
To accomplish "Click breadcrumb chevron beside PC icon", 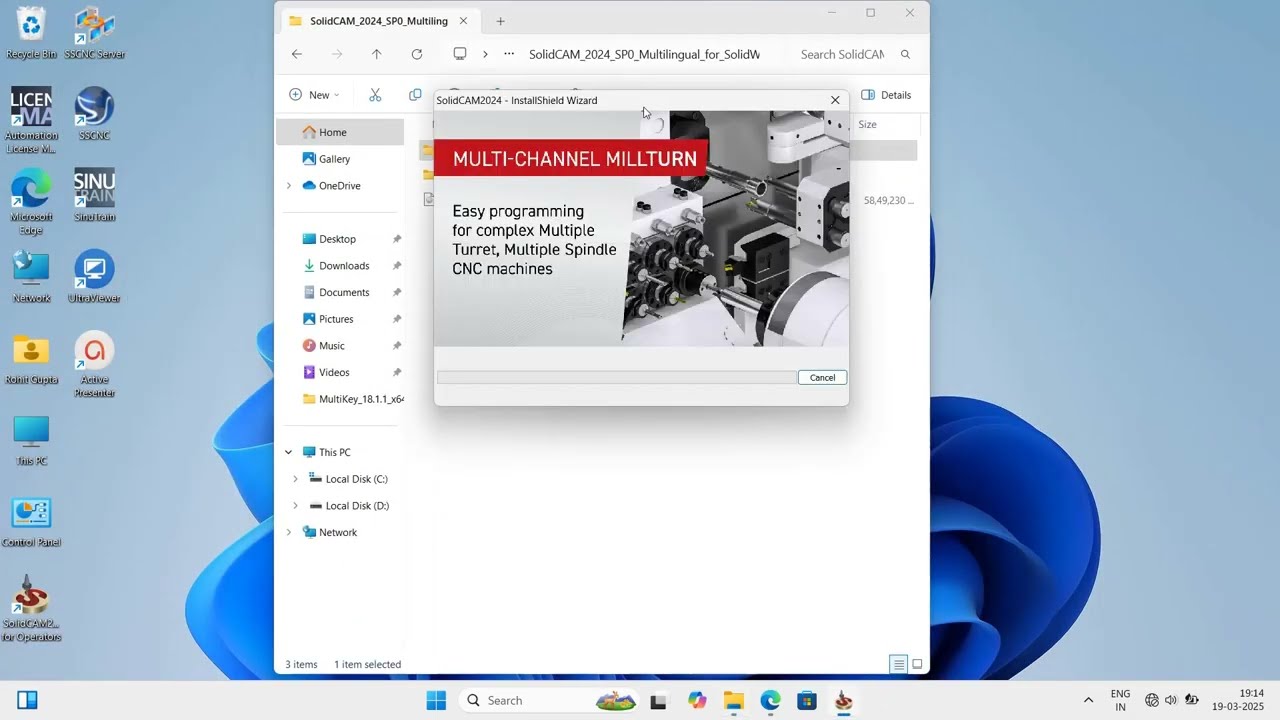I will [485, 54].
